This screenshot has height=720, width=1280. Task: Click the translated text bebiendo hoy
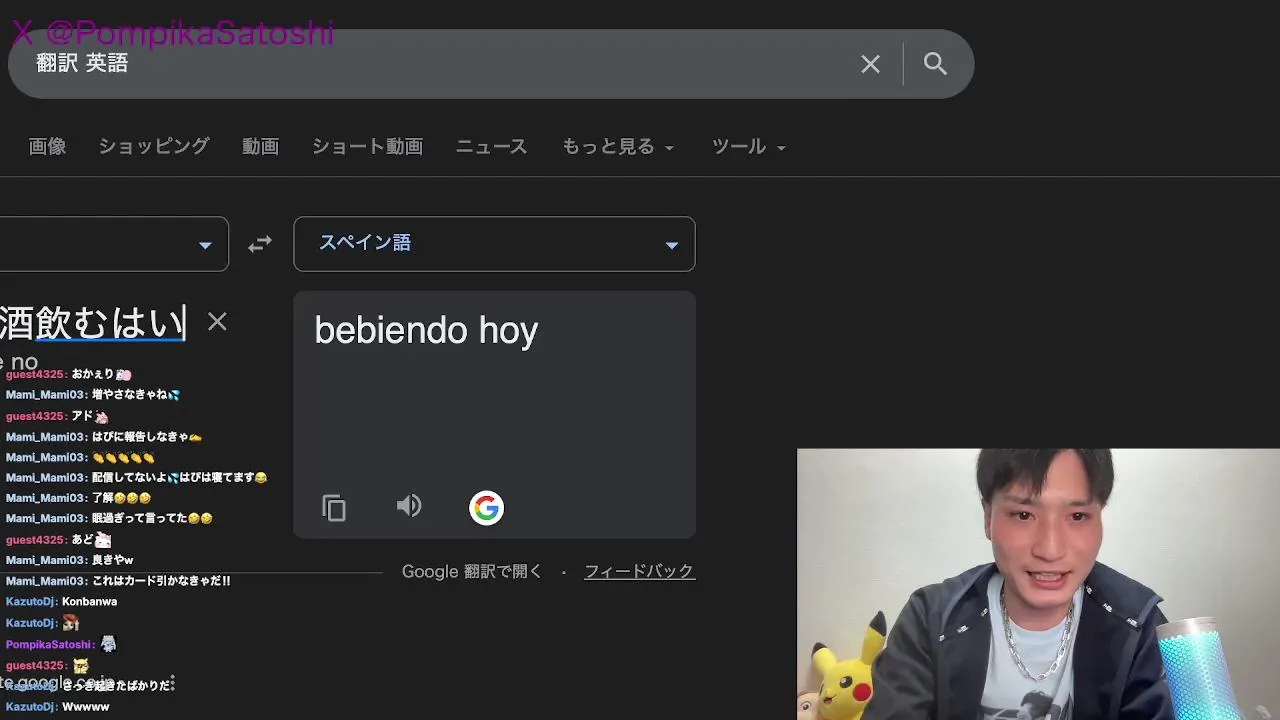(426, 330)
